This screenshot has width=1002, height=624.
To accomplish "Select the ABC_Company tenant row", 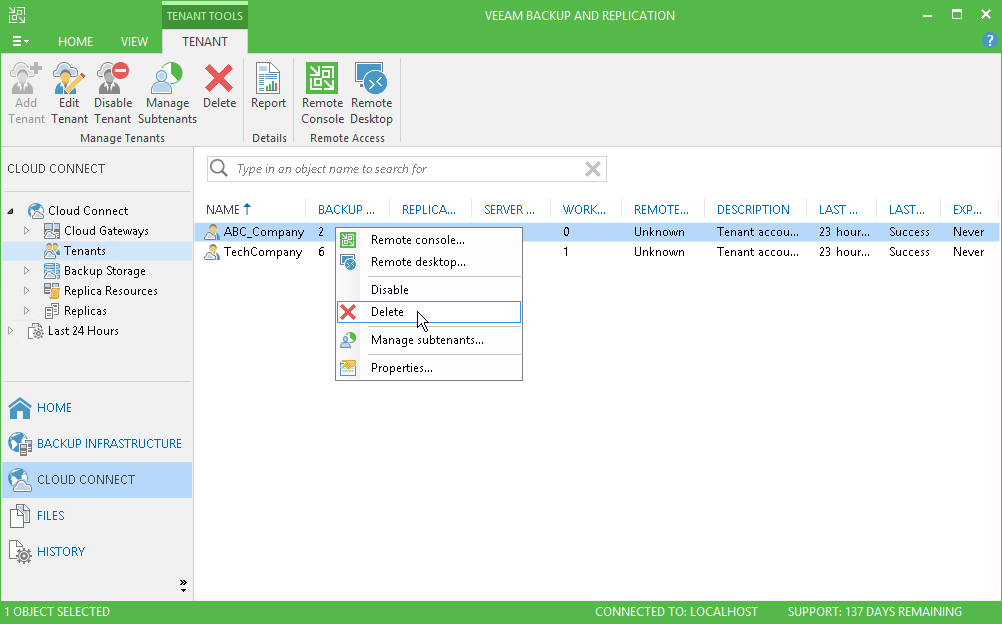I will pos(597,231).
